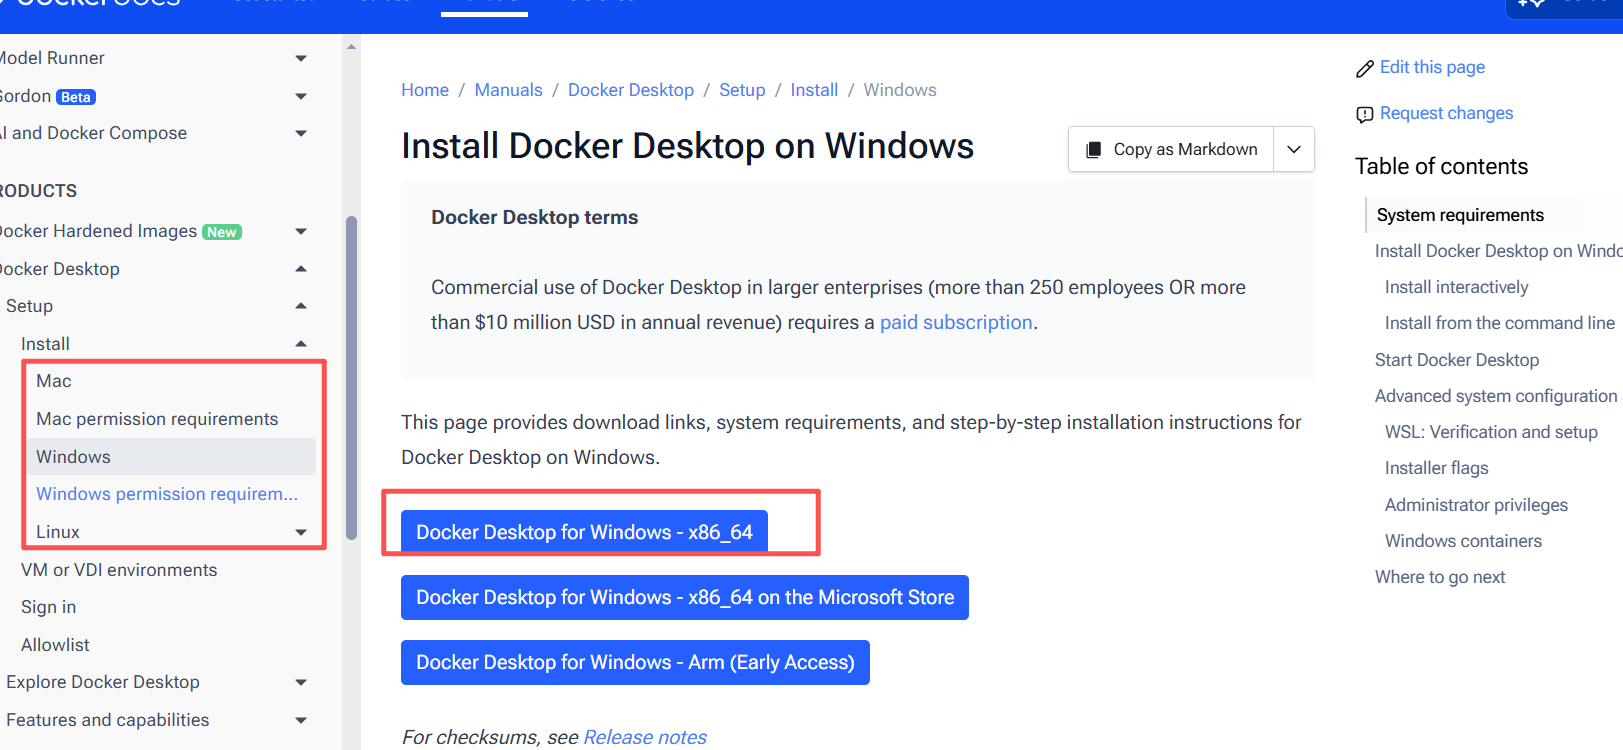The width and height of the screenshot is (1623, 750).
Task: Click the sidebar vertical scrollbar thumb
Action: click(351, 378)
